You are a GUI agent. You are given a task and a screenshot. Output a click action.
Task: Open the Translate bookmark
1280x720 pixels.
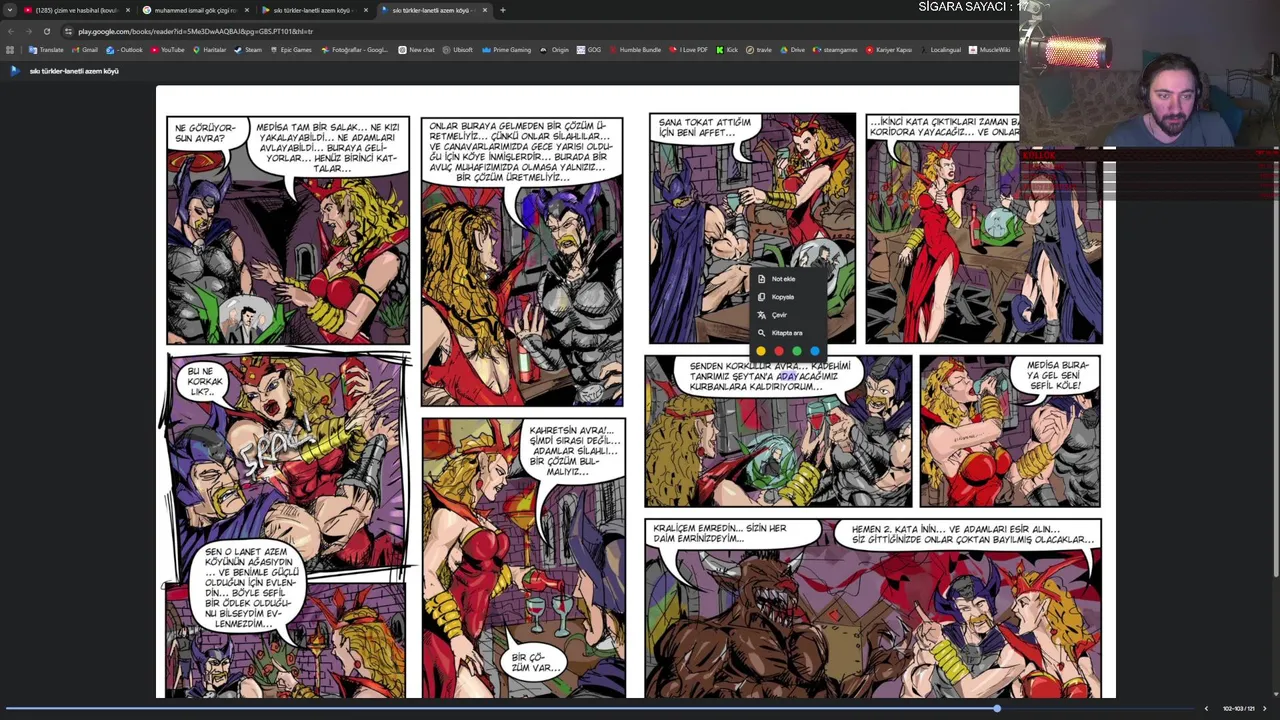pyautogui.click(x=46, y=50)
